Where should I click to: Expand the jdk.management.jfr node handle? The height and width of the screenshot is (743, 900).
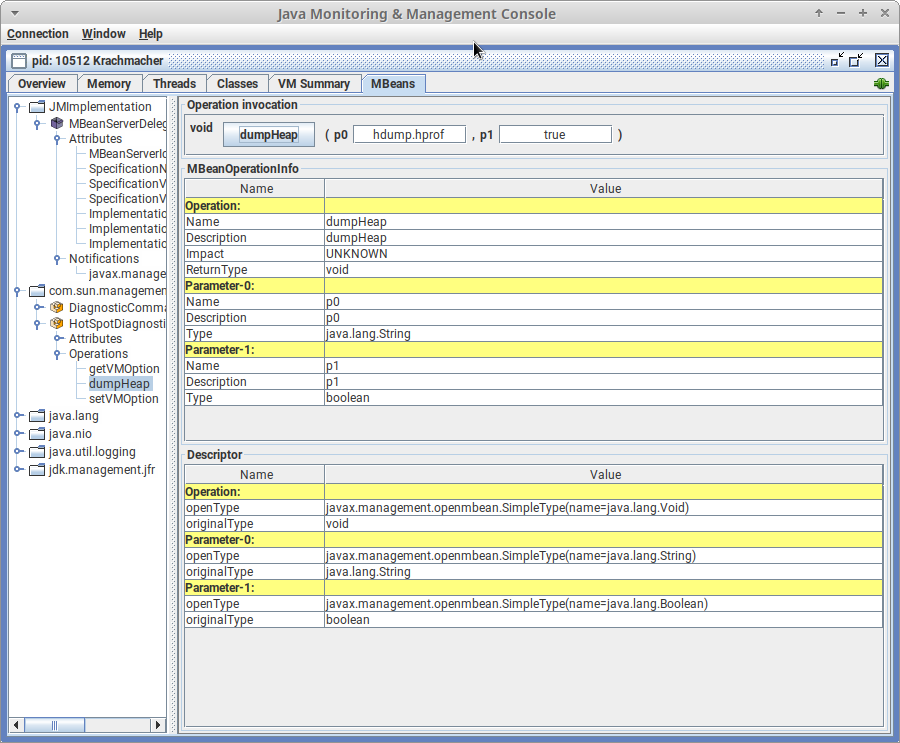(18, 470)
